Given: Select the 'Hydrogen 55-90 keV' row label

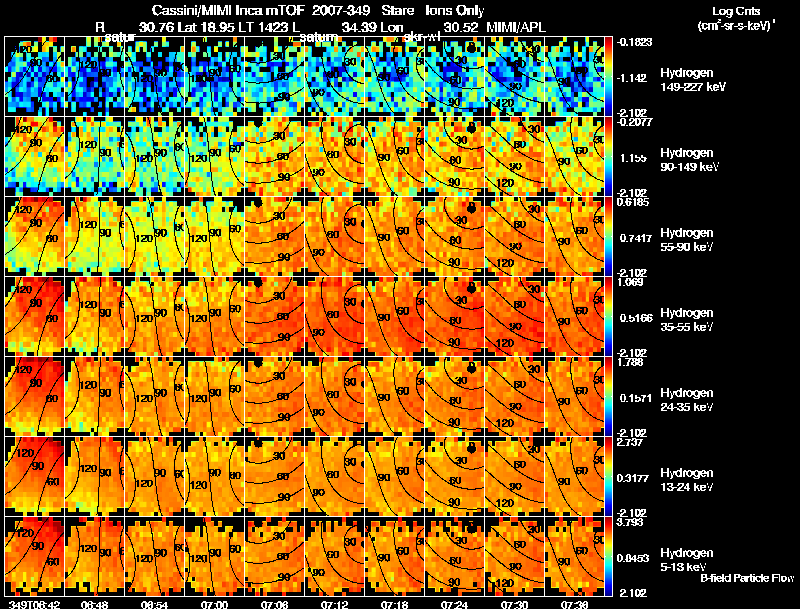Looking at the screenshot, I should (x=687, y=240).
